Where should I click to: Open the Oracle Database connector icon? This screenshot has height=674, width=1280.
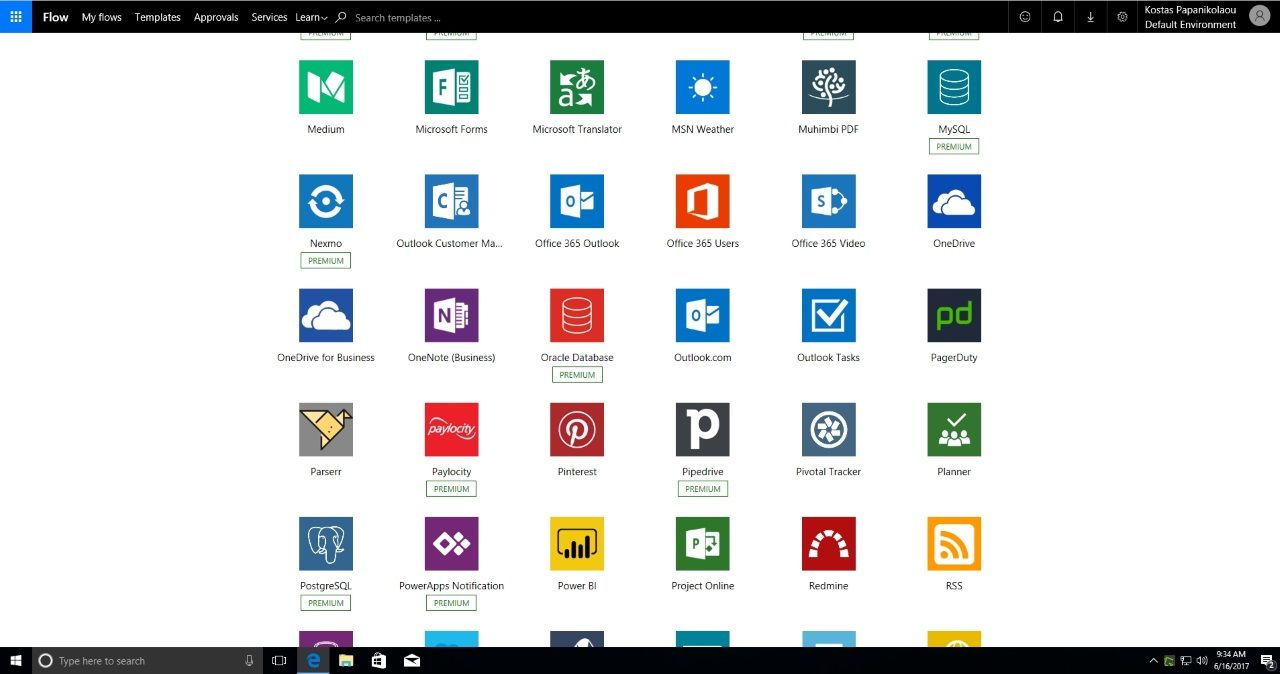coord(577,315)
